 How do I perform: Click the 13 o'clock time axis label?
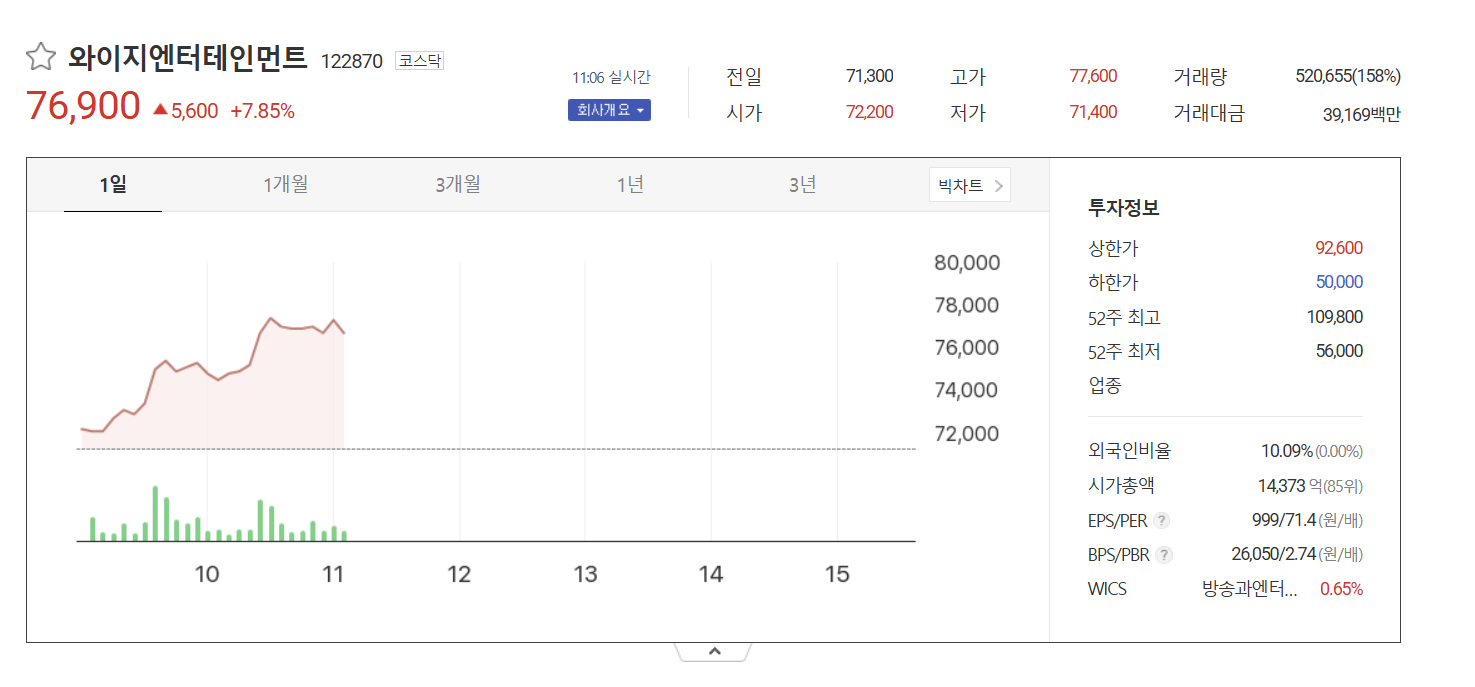click(585, 574)
